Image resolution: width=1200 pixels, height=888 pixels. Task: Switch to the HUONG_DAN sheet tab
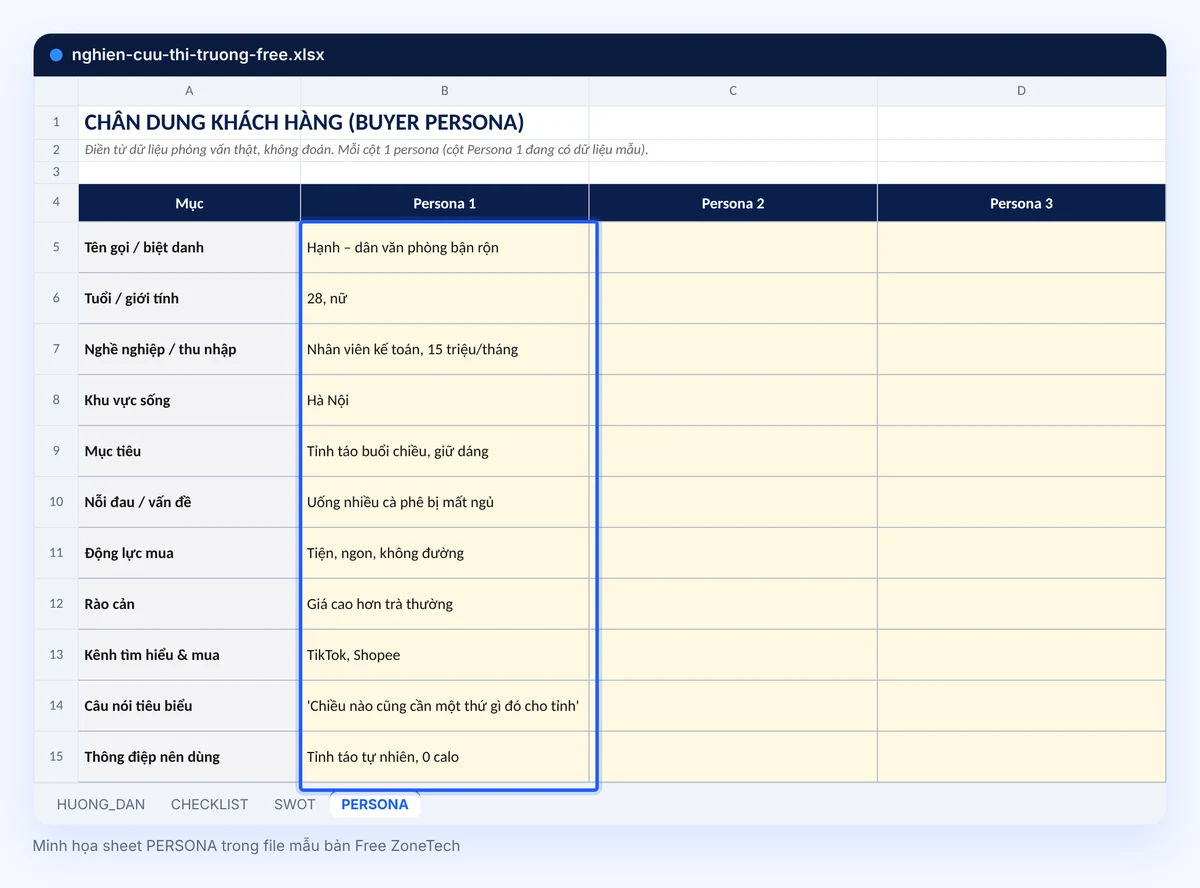[x=99, y=804]
